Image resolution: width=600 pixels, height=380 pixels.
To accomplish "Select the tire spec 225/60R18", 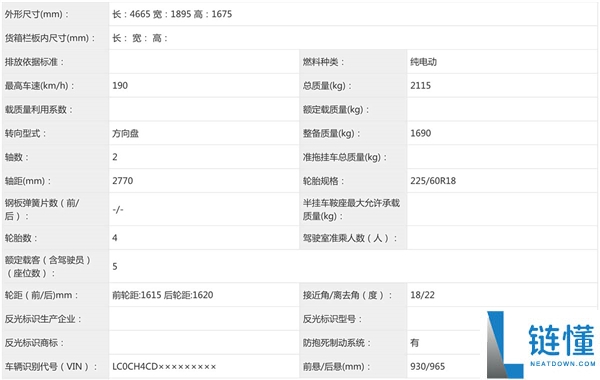I will pyautogui.click(x=433, y=181).
